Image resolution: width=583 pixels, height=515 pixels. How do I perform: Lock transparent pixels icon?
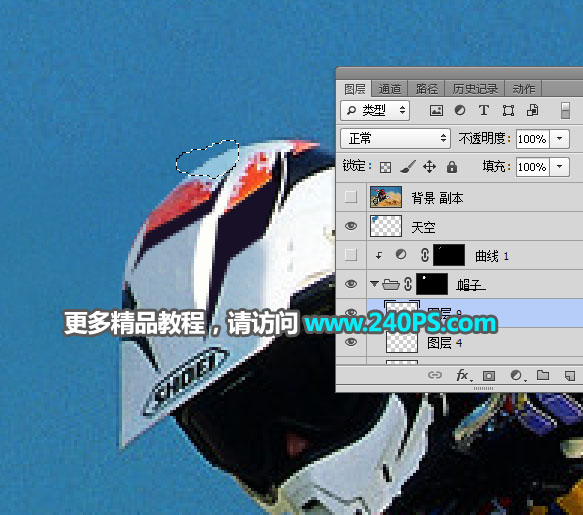point(385,167)
